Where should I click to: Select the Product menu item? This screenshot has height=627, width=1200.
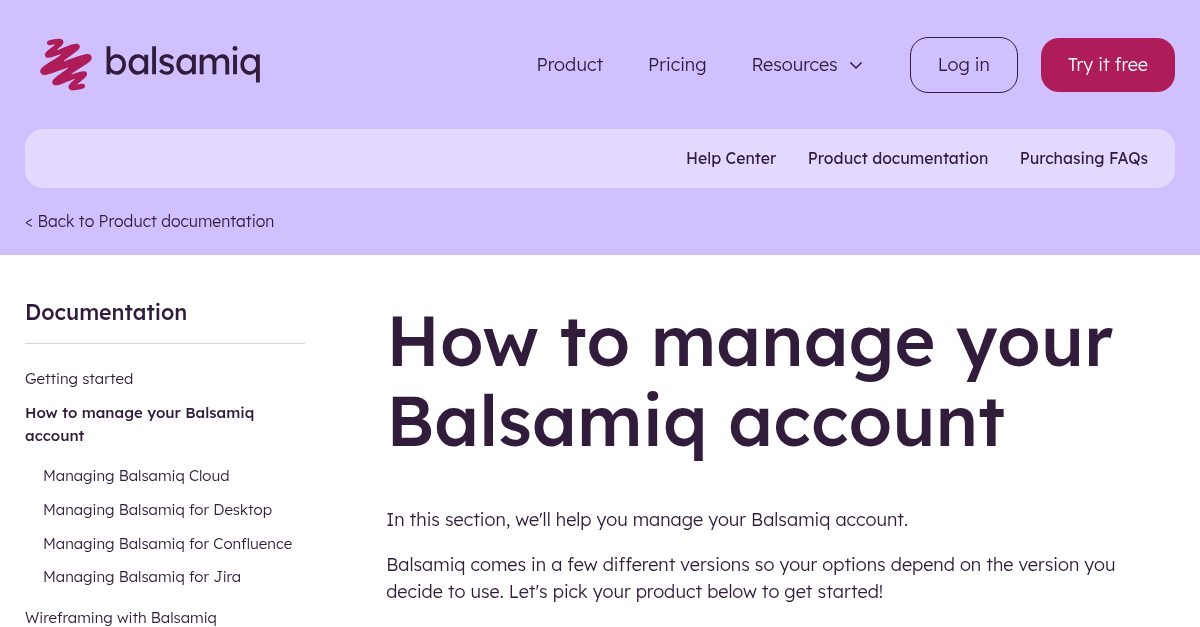click(569, 64)
